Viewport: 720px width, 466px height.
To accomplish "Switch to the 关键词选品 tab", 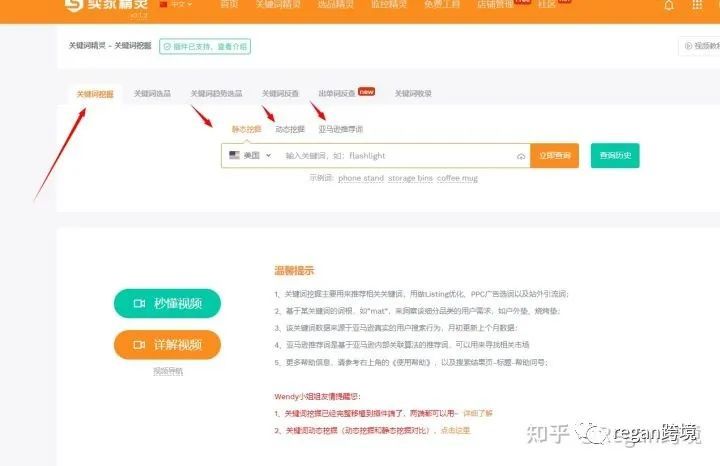I will coord(152,94).
